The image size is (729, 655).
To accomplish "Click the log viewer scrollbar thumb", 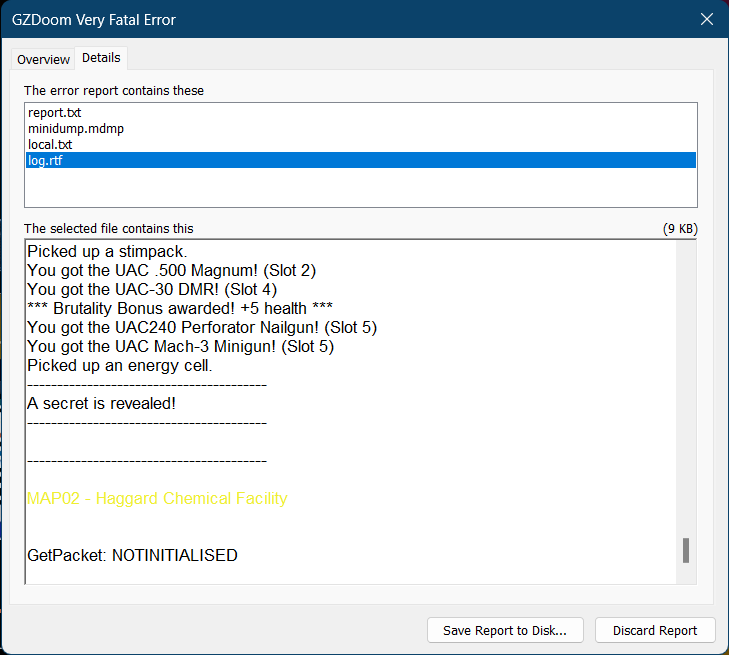I will click(x=686, y=550).
